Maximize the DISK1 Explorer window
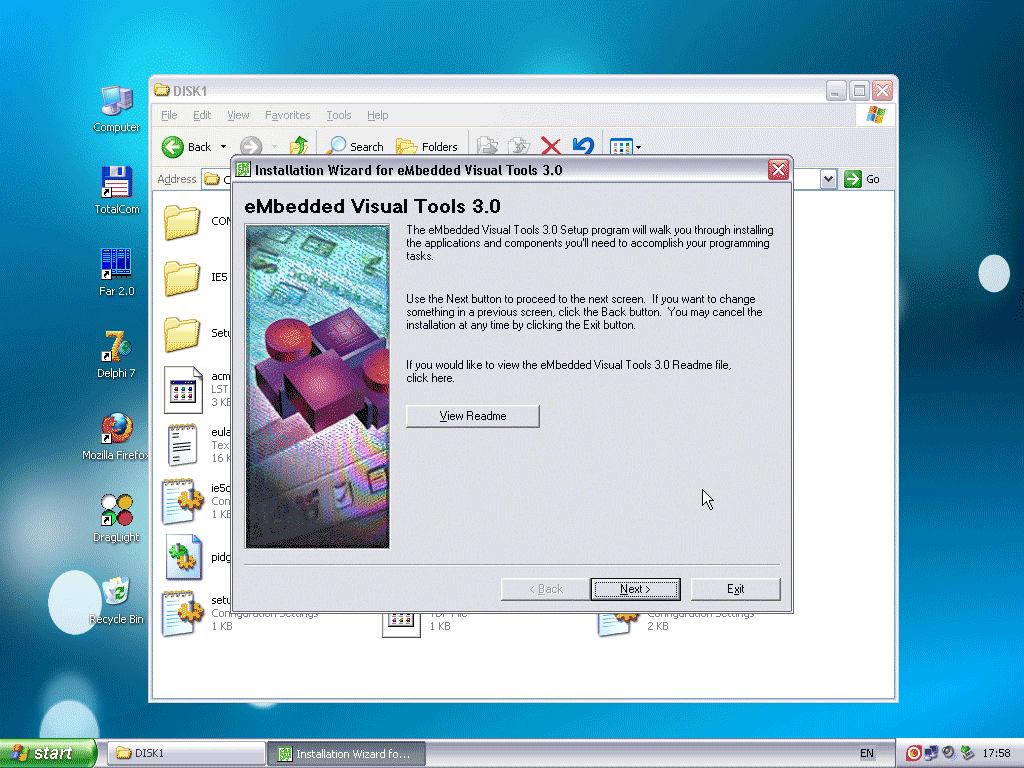This screenshot has height=768, width=1024. coord(859,91)
